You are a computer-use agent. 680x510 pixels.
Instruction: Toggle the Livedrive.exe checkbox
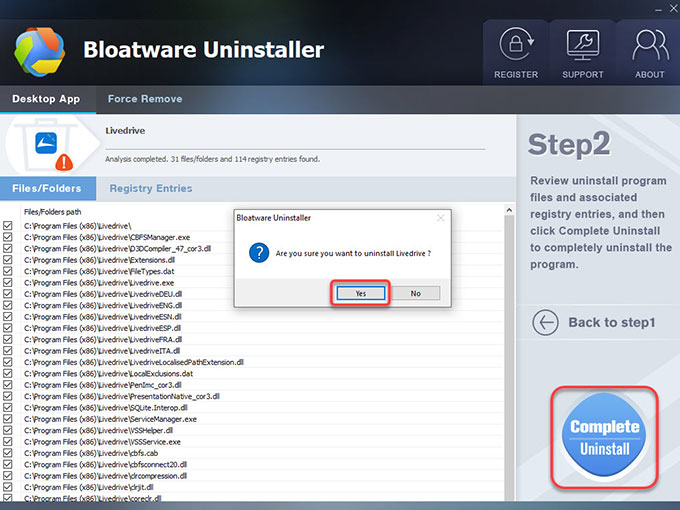pos(8,282)
